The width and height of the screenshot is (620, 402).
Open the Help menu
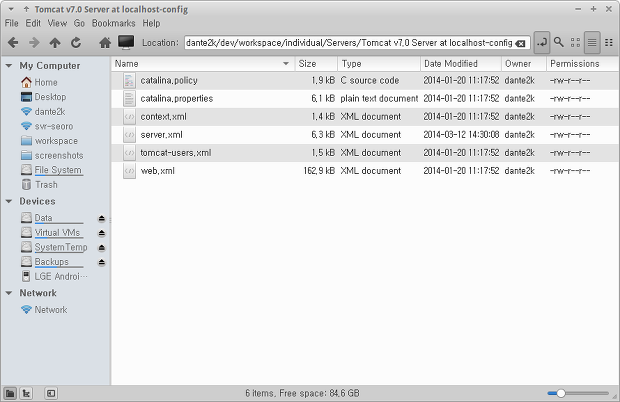coord(151,23)
